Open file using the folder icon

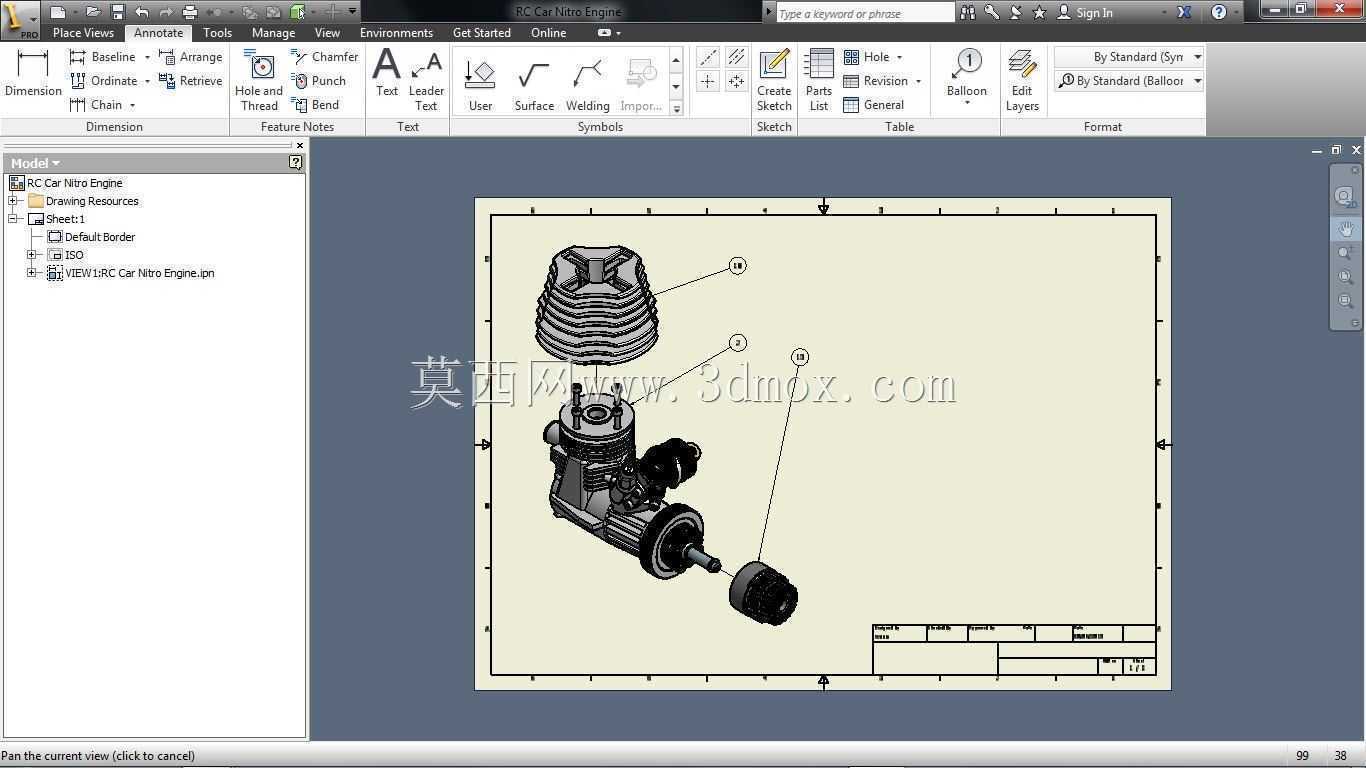point(93,12)
